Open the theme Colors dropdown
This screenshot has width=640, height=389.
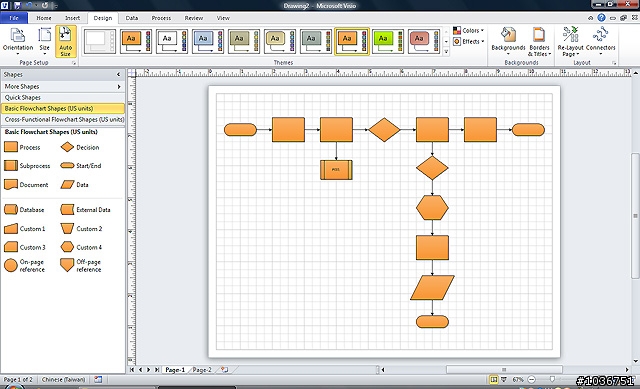pyautogui.click(x=469, y=31)
